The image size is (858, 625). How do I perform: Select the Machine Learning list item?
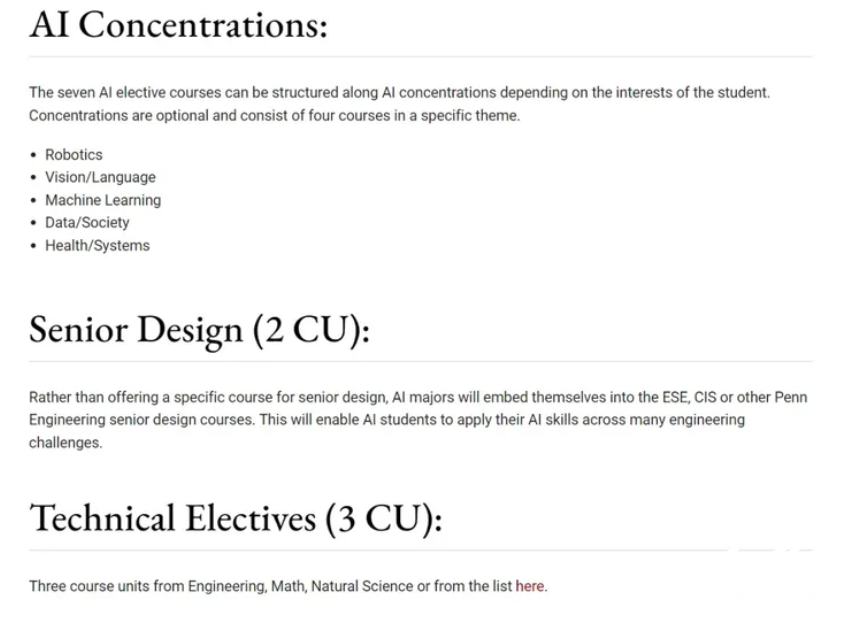[102, 200]
